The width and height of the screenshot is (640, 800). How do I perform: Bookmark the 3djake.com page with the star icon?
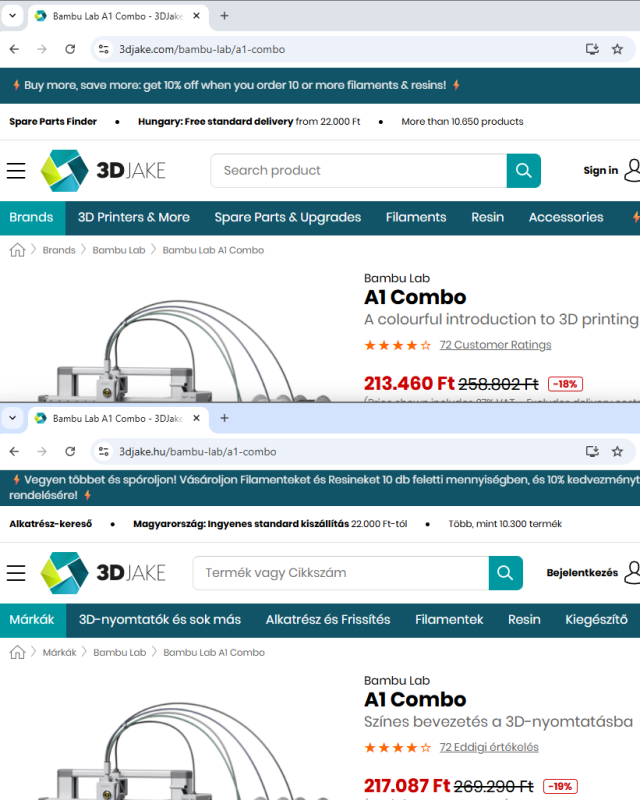tap(617, 49)
